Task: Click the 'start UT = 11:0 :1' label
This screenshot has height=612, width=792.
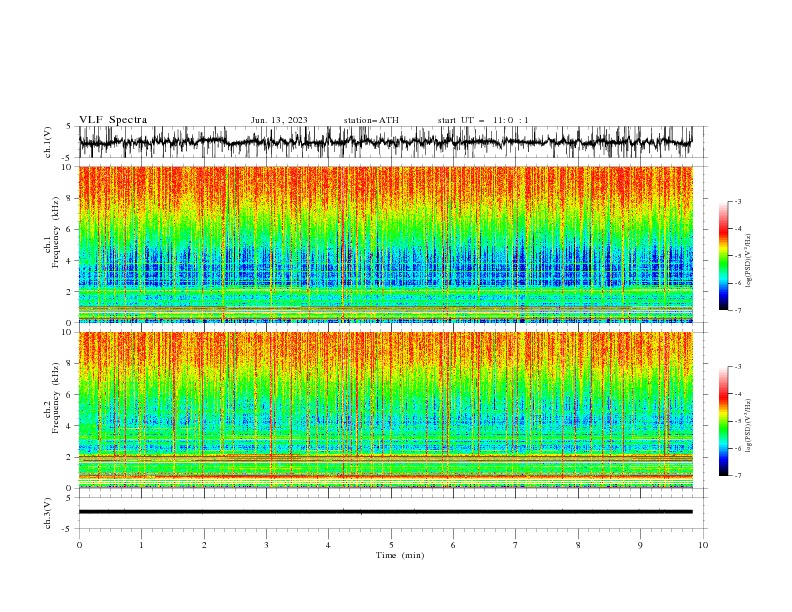Action: tap(483, 120)
